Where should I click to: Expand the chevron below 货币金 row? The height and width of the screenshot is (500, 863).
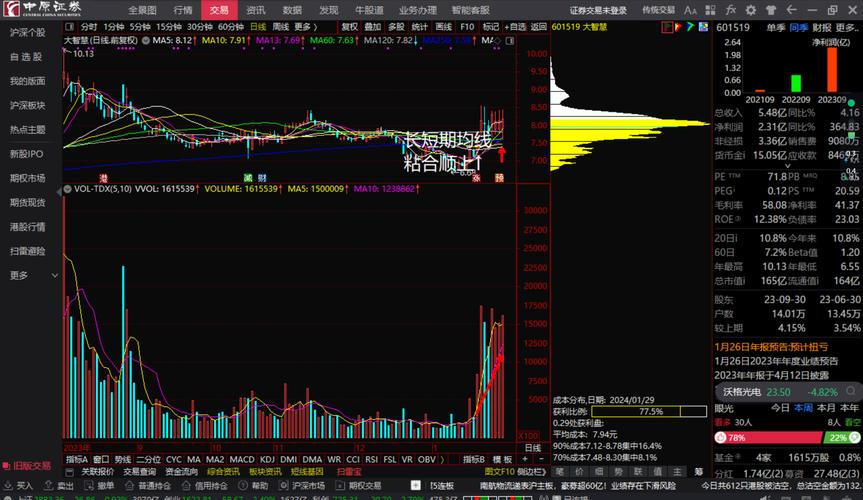pos(787,166)
